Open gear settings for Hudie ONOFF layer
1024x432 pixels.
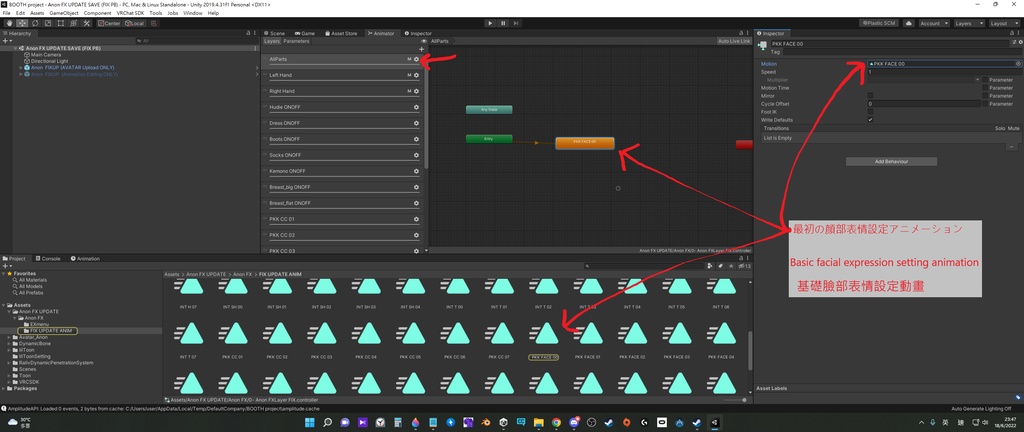(x=416, y=107)
